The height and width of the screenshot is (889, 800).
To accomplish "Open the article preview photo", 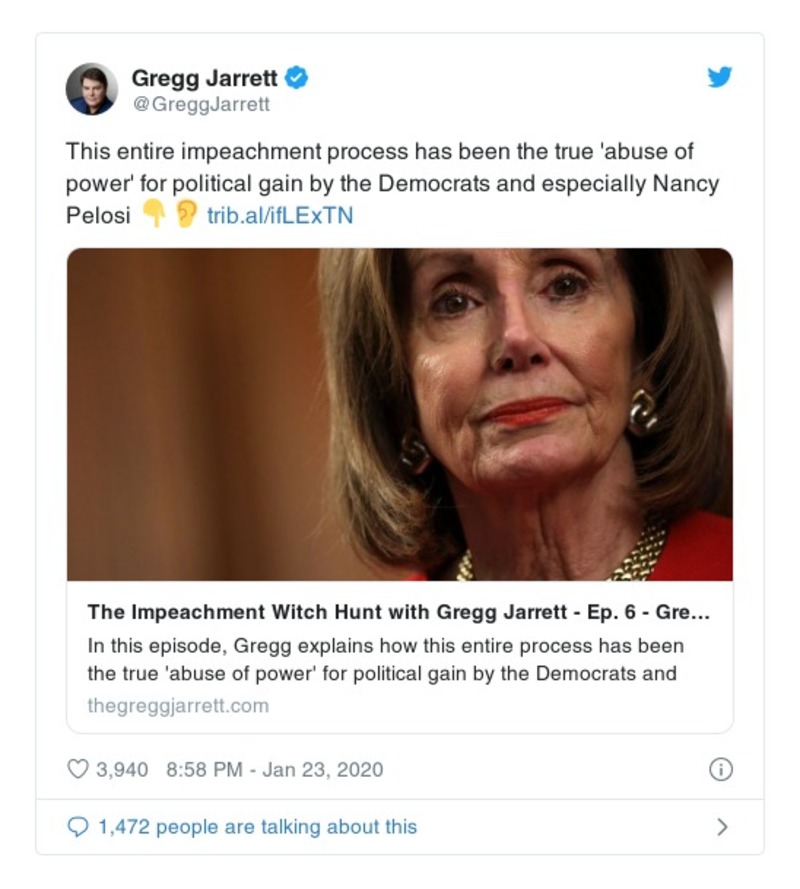I will [x=400, y=414].
